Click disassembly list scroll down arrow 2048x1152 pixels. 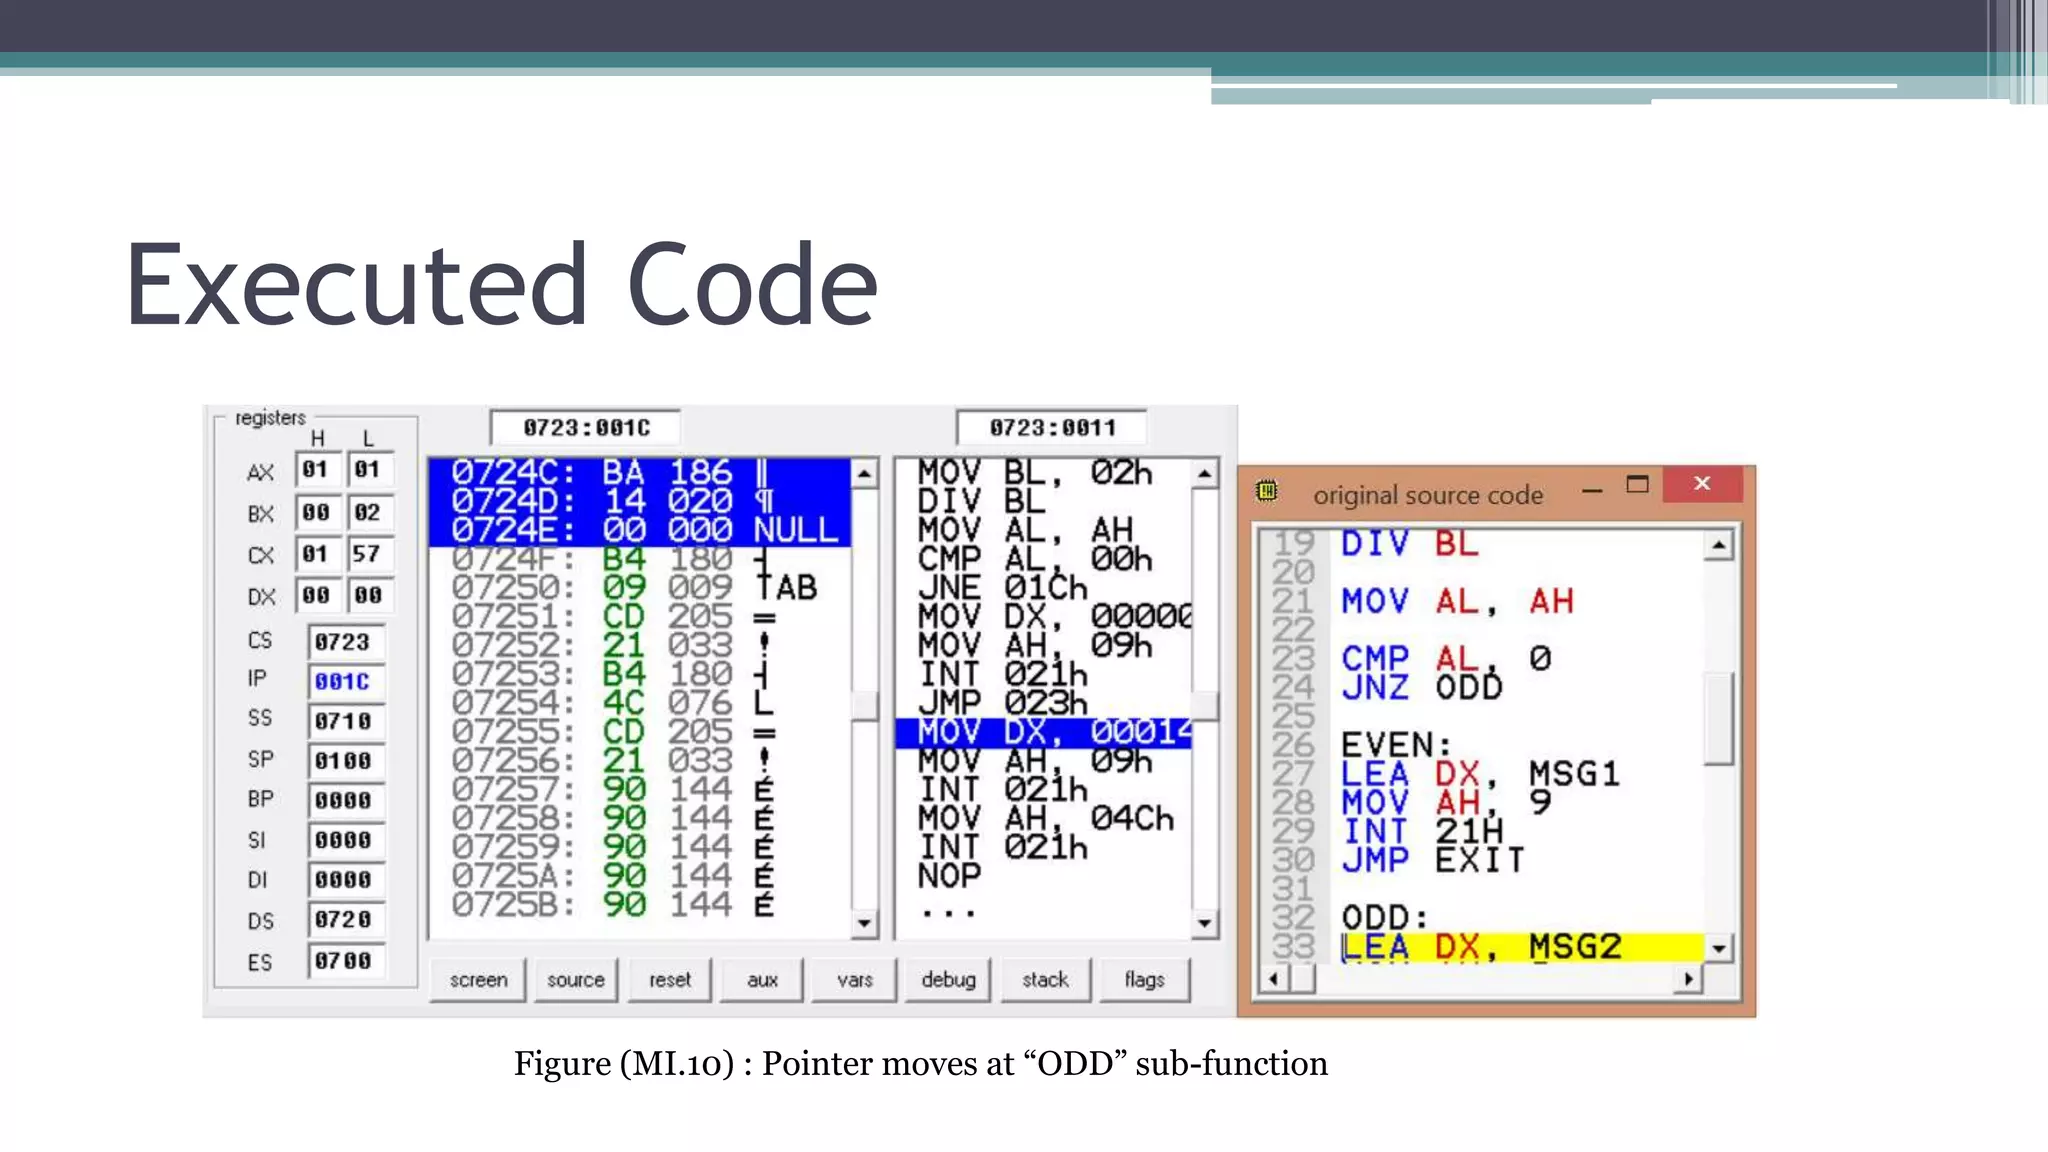(1205, 923)
